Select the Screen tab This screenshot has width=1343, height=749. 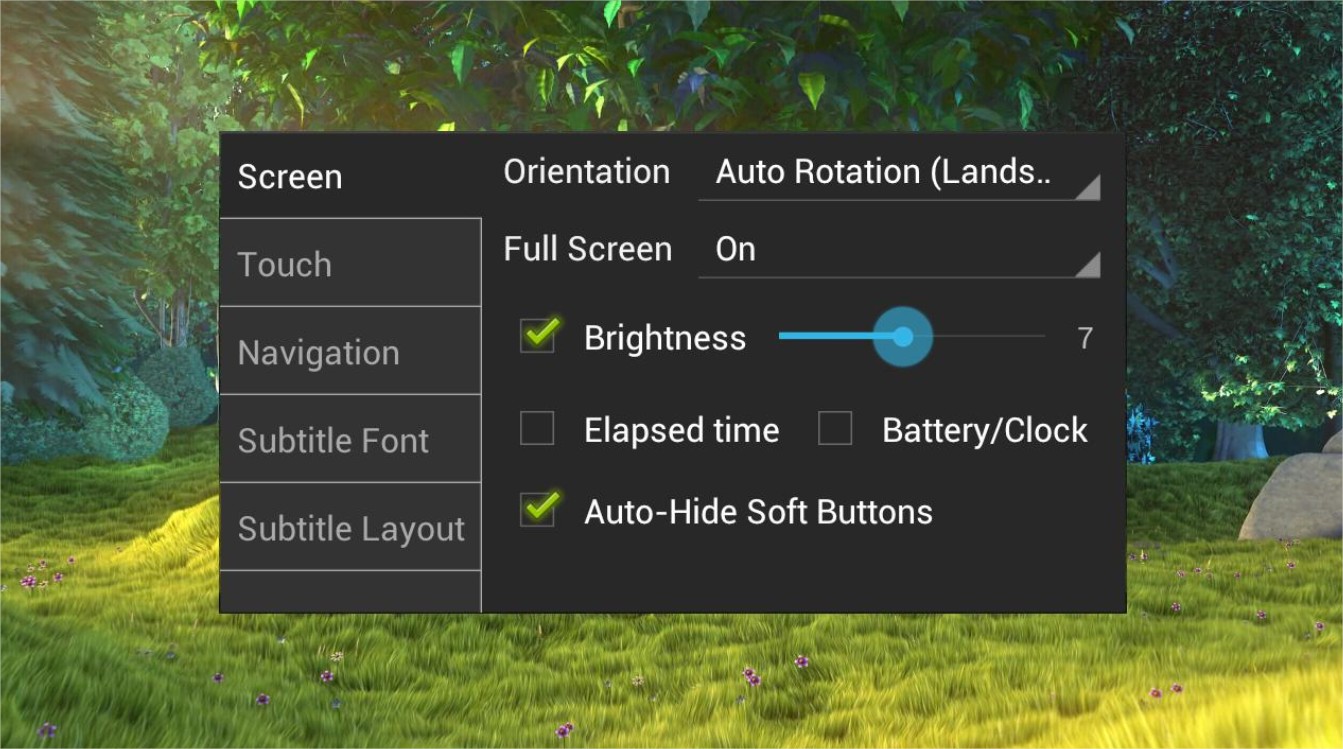coord(350,177)
